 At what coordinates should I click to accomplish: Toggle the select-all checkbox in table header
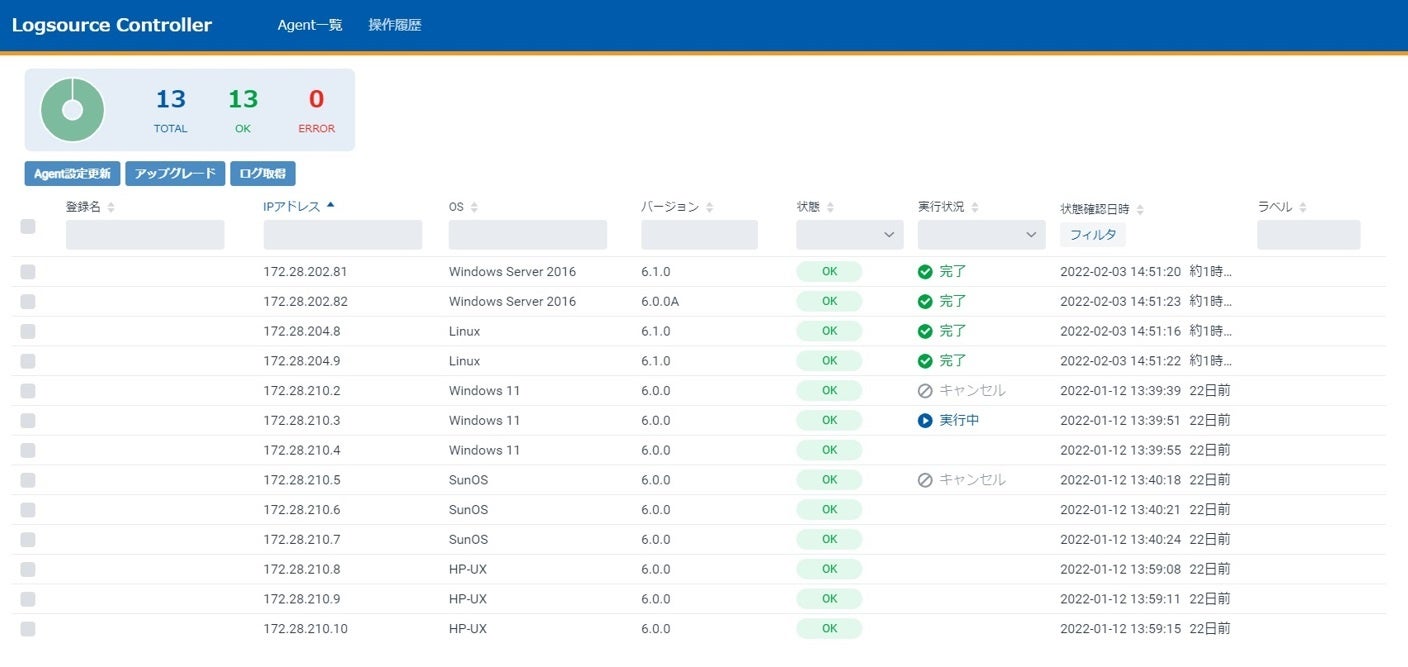[28, 226]
